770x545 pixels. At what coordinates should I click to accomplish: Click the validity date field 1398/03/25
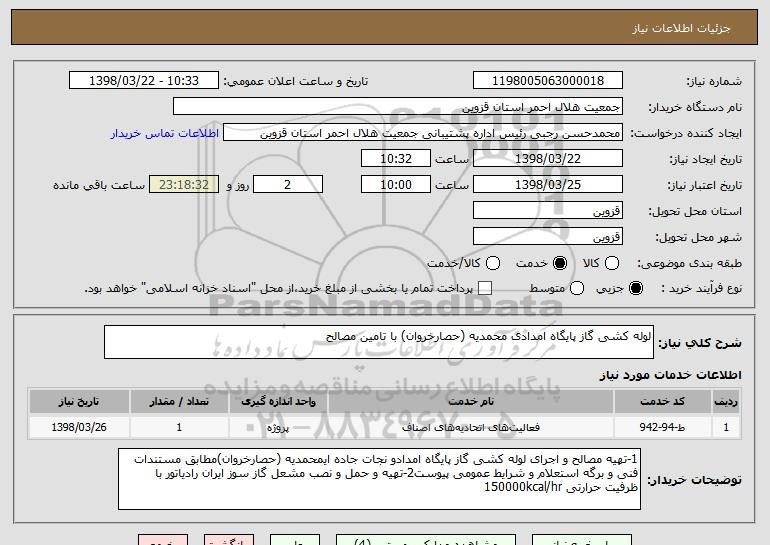pos(548,185)
